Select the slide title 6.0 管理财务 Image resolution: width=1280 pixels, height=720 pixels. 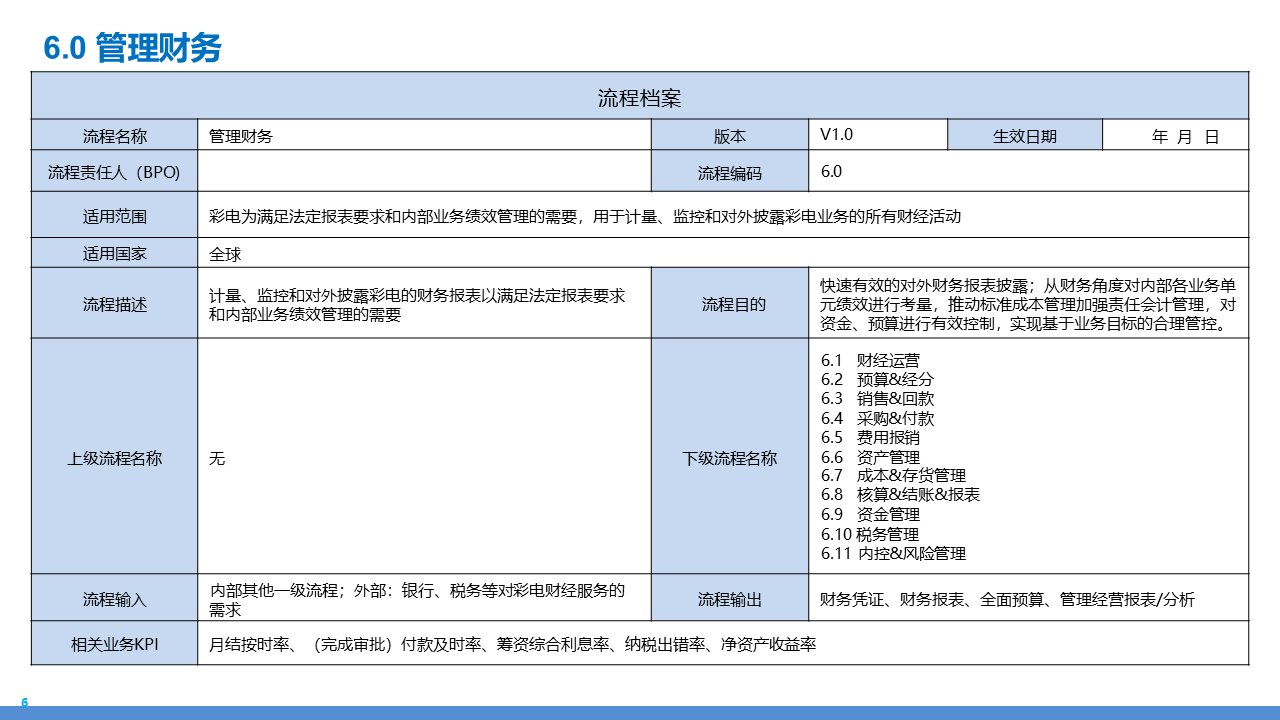[133, 47]
